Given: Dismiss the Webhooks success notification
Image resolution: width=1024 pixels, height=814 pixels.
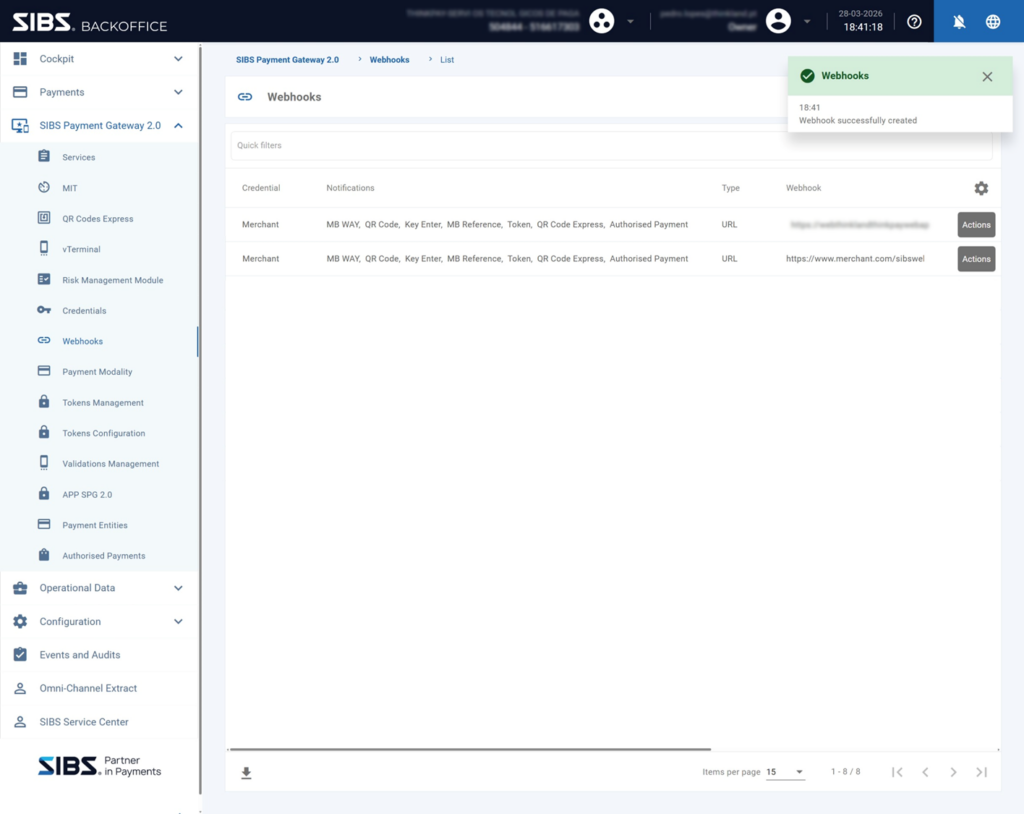Looking at the screenshot, I should click(987, 76).
